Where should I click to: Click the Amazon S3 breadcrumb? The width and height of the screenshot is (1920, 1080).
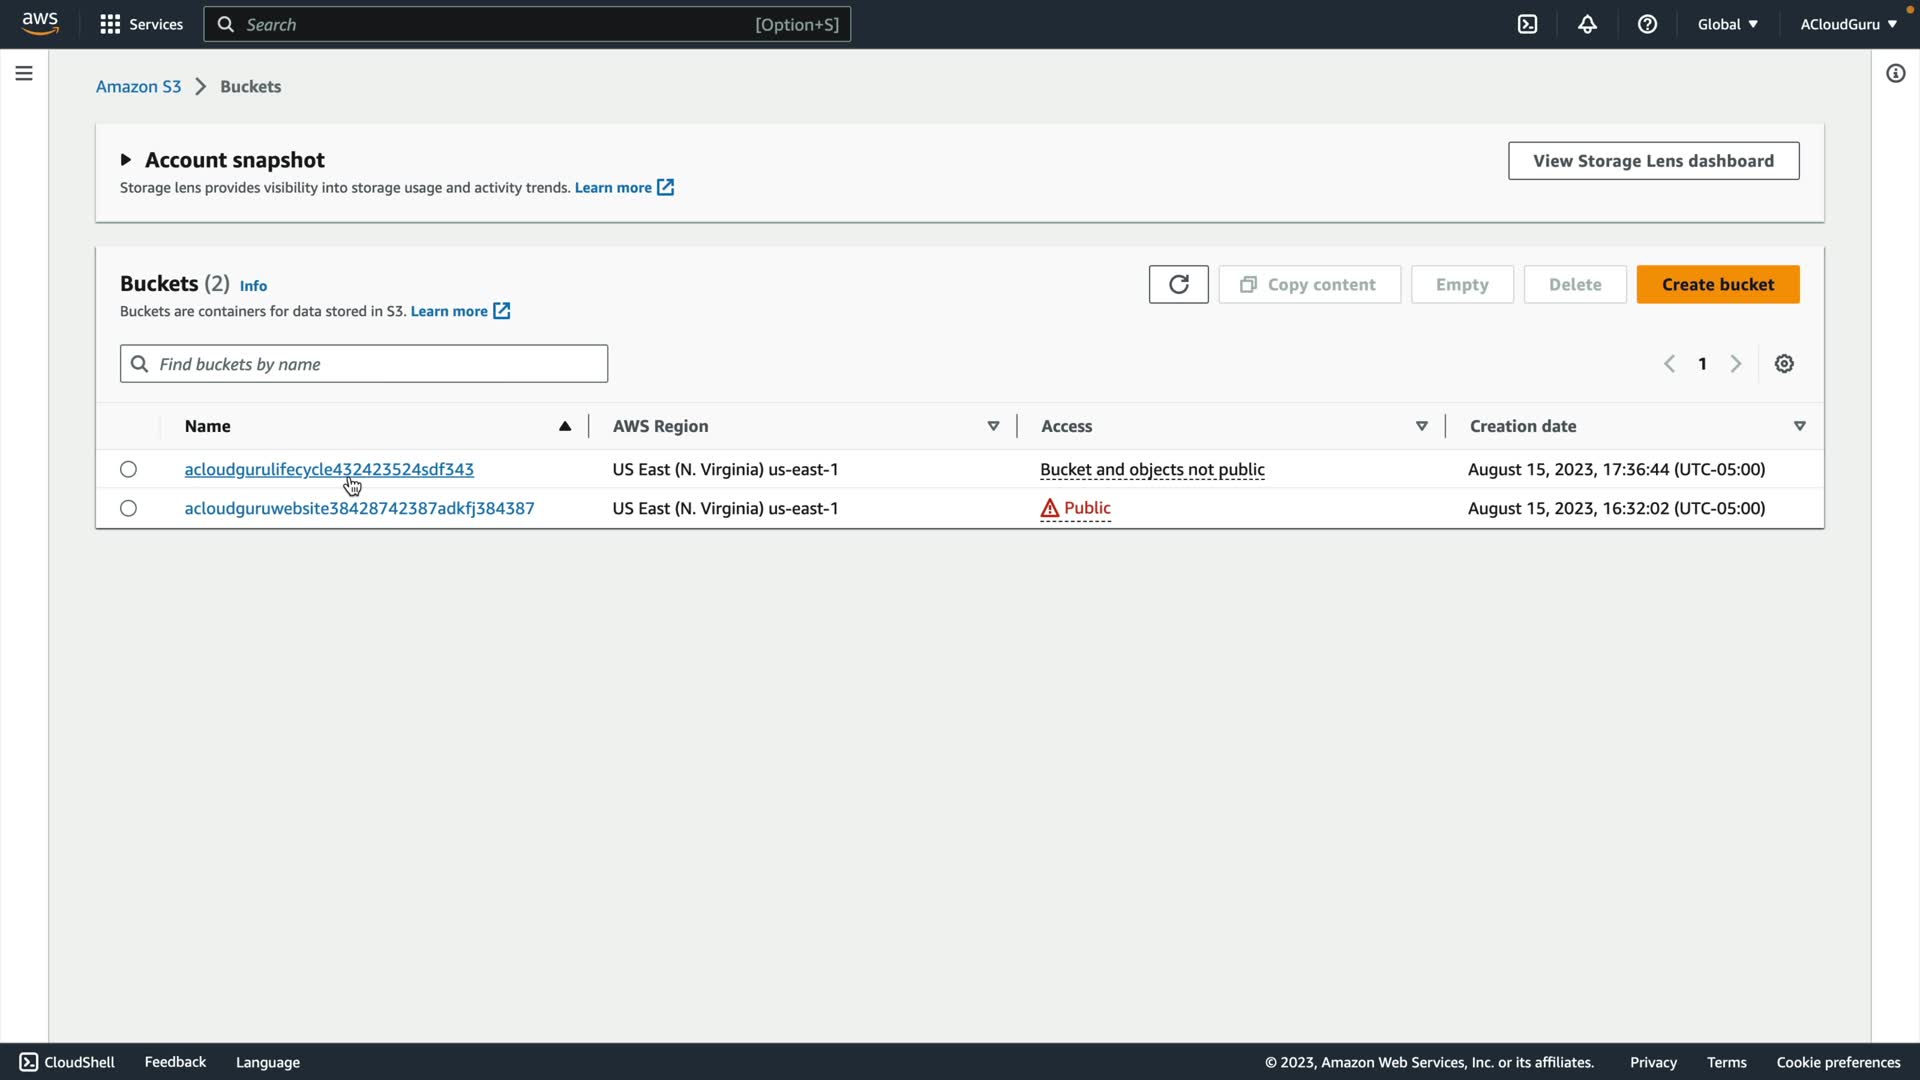[x=138, y=86]
